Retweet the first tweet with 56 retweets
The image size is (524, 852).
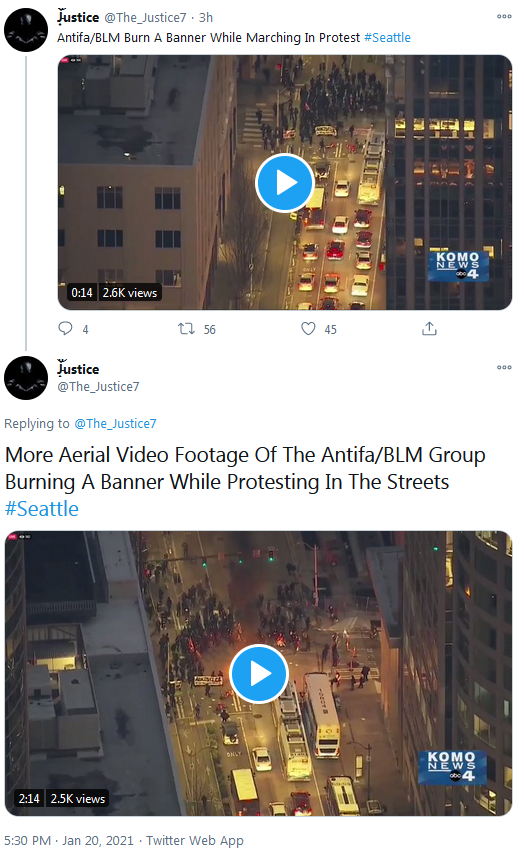click(186, 329)
